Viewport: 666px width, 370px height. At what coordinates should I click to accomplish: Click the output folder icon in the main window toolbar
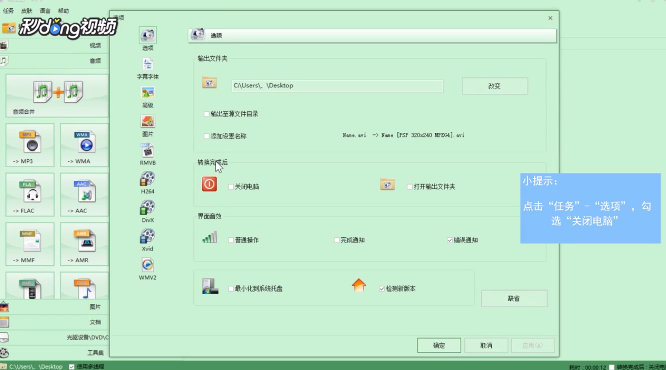tap(8, 28)
